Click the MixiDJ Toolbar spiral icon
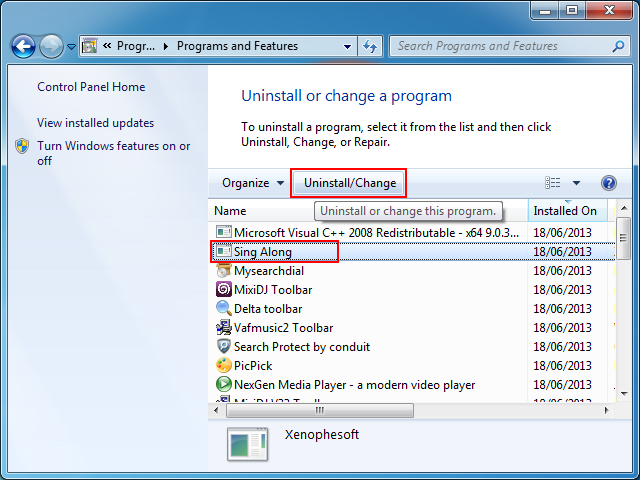Viewport: 640px width, 480px height. point(224,289)
